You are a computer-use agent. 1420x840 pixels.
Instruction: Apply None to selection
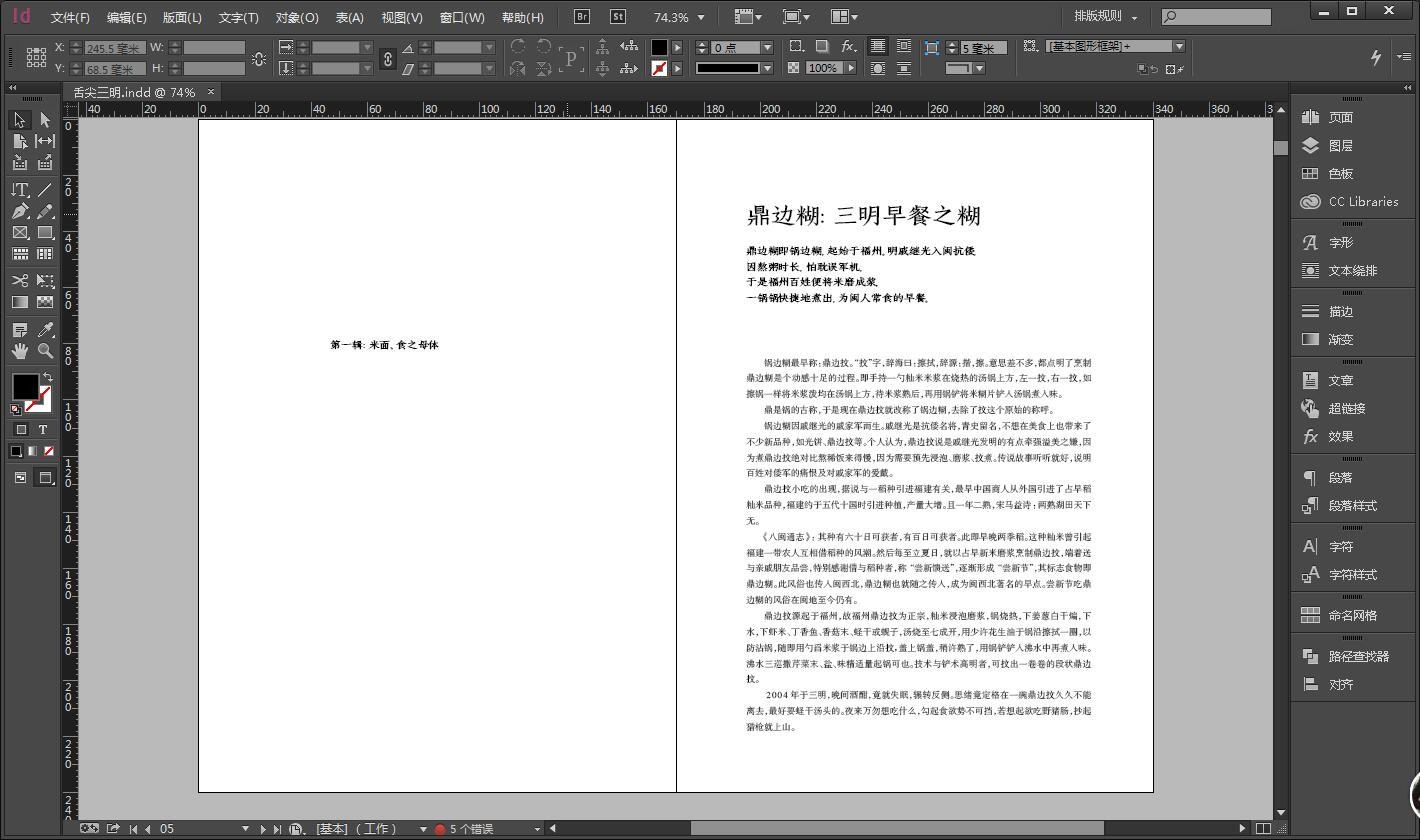pos(48,452)
